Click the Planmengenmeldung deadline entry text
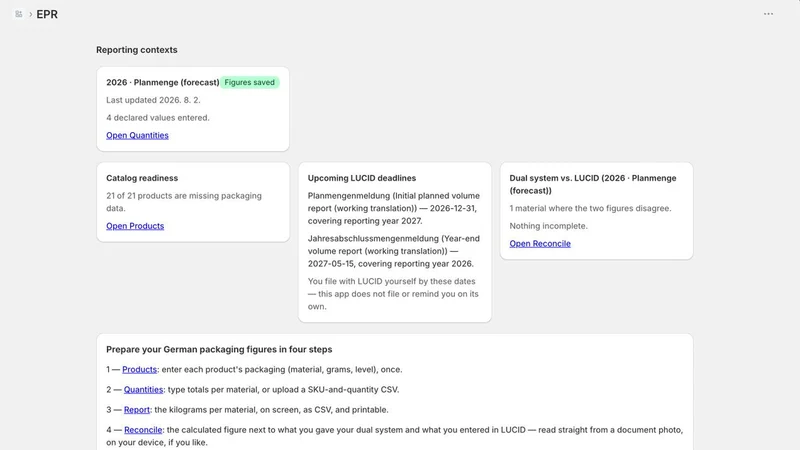Image resolution: width=800 pixels, height=450 pixels. coord(394,208)
